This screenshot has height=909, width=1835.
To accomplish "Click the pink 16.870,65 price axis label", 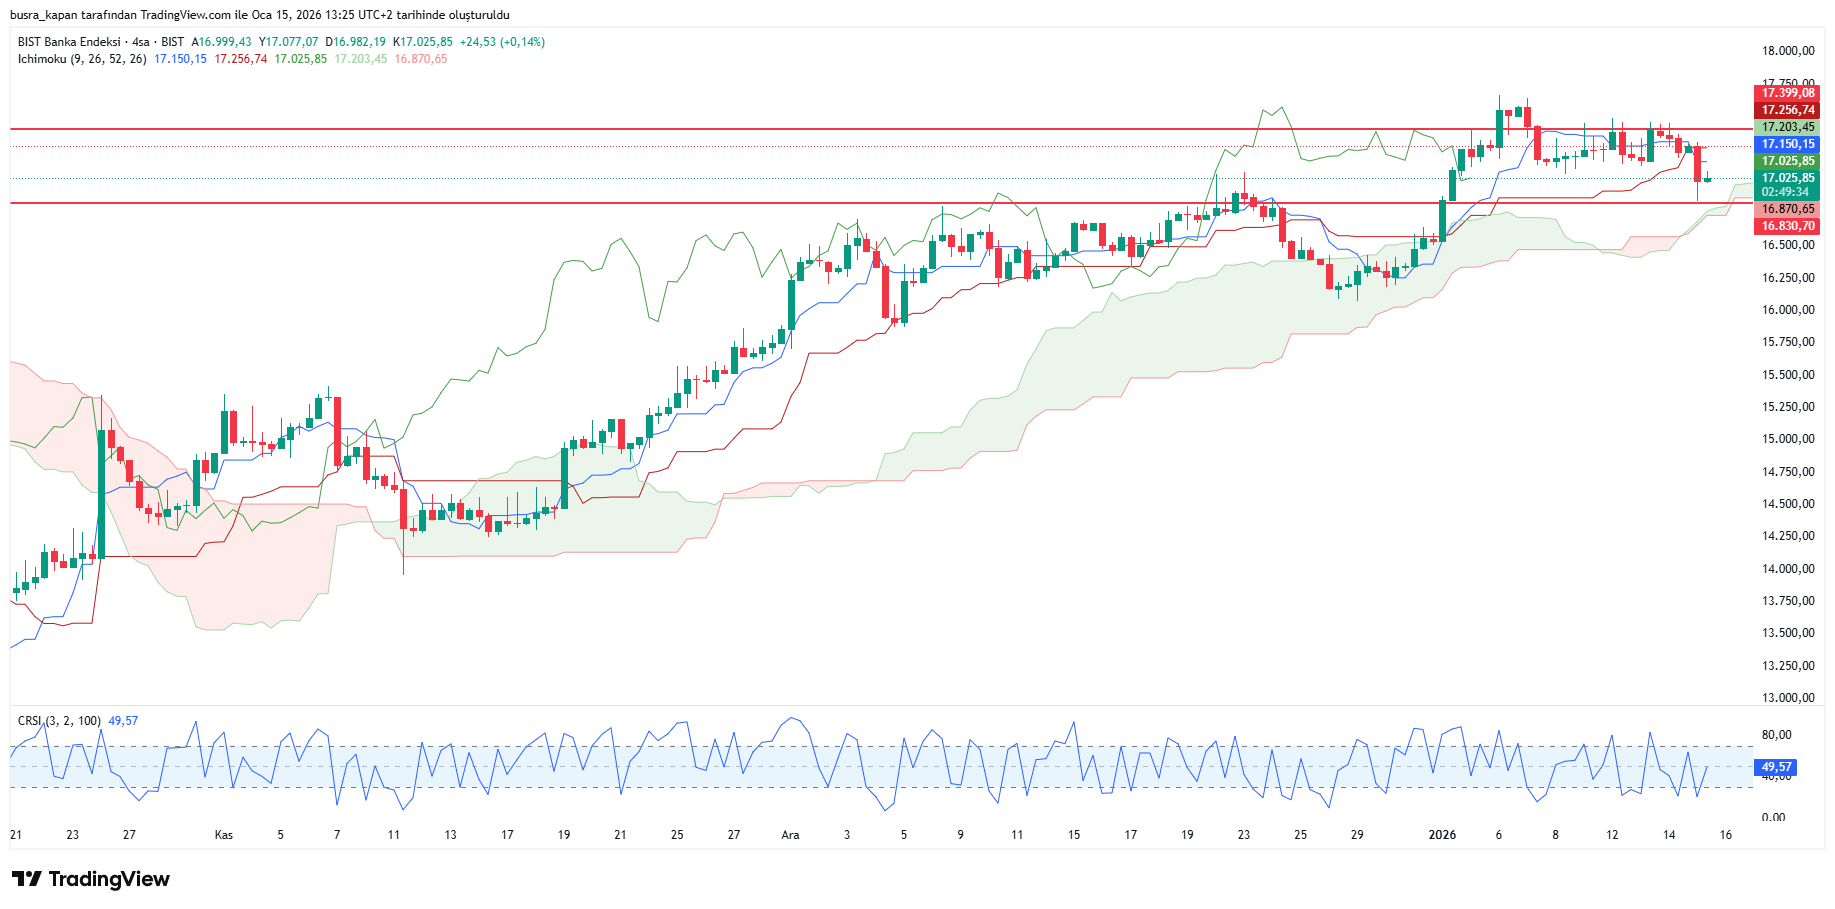I will (1787, 209).
